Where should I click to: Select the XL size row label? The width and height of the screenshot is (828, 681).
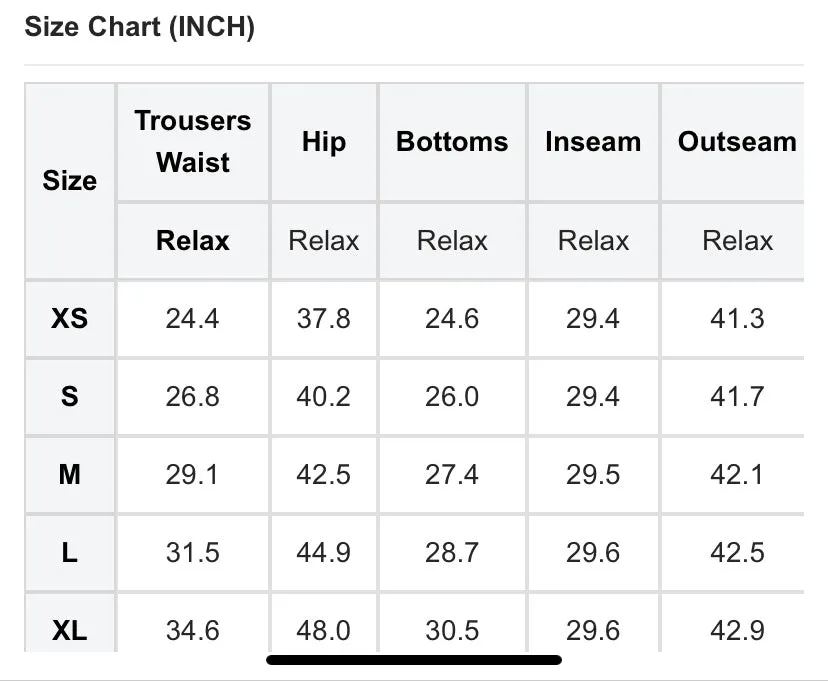click(70, 630)
